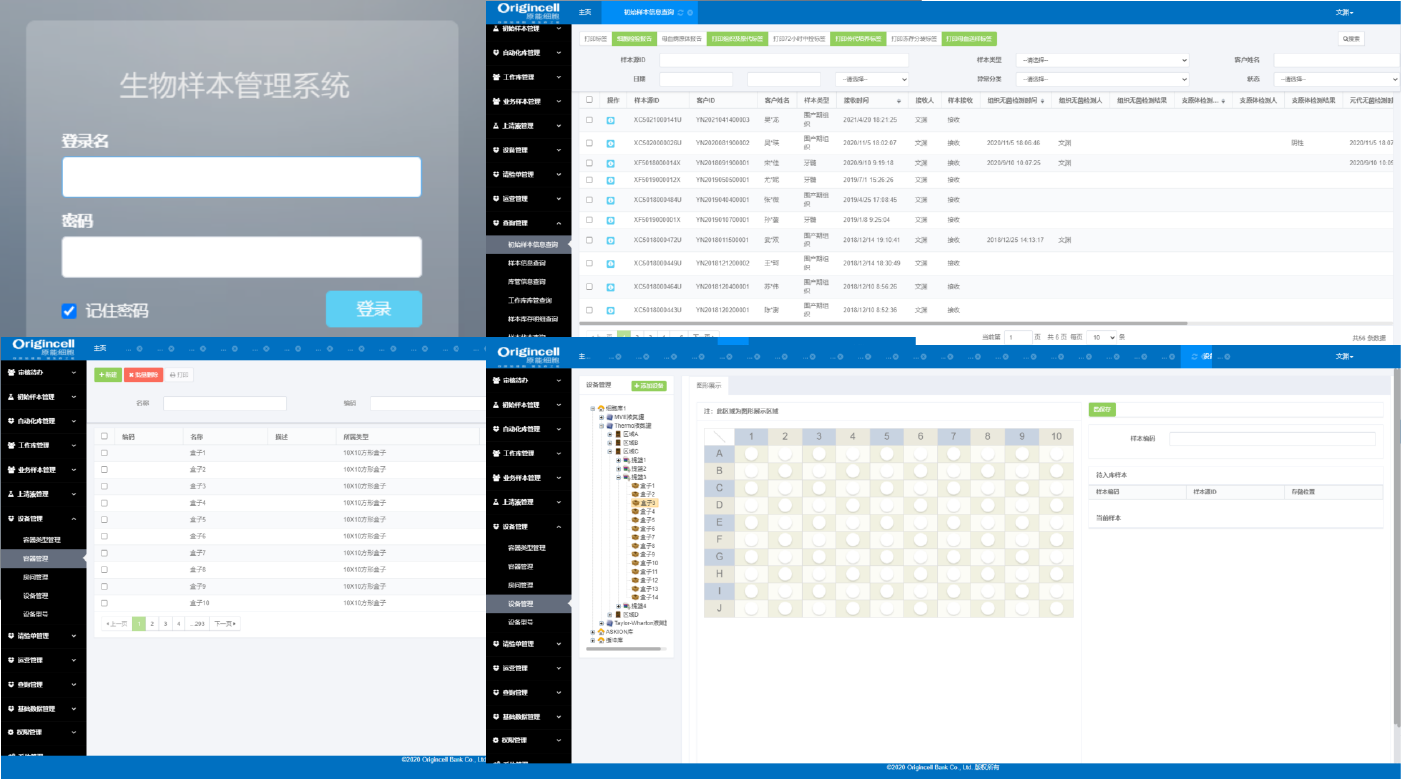Click the Origincell logo above the 盒子 list
Screen dimensions: 1401x779
[43, 346]
